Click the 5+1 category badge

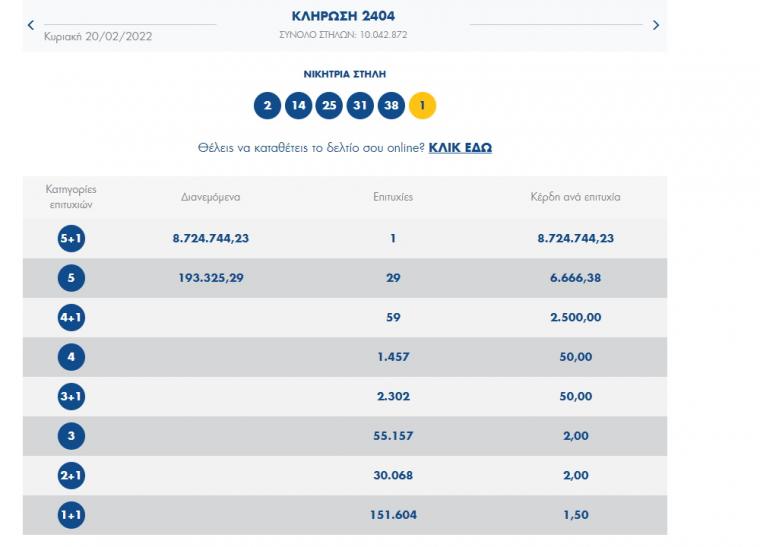coord(71,238)
